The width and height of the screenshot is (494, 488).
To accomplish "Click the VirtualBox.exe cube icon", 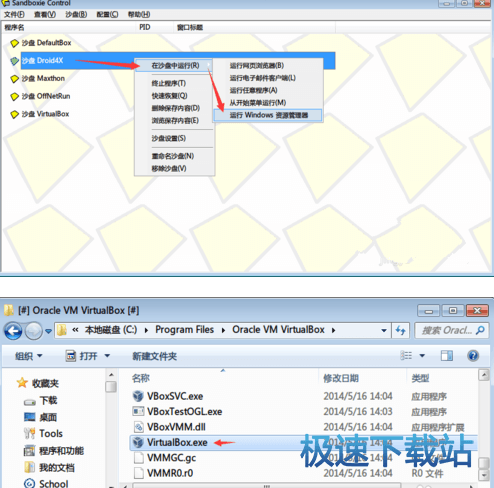I will [x=138, y=442].
